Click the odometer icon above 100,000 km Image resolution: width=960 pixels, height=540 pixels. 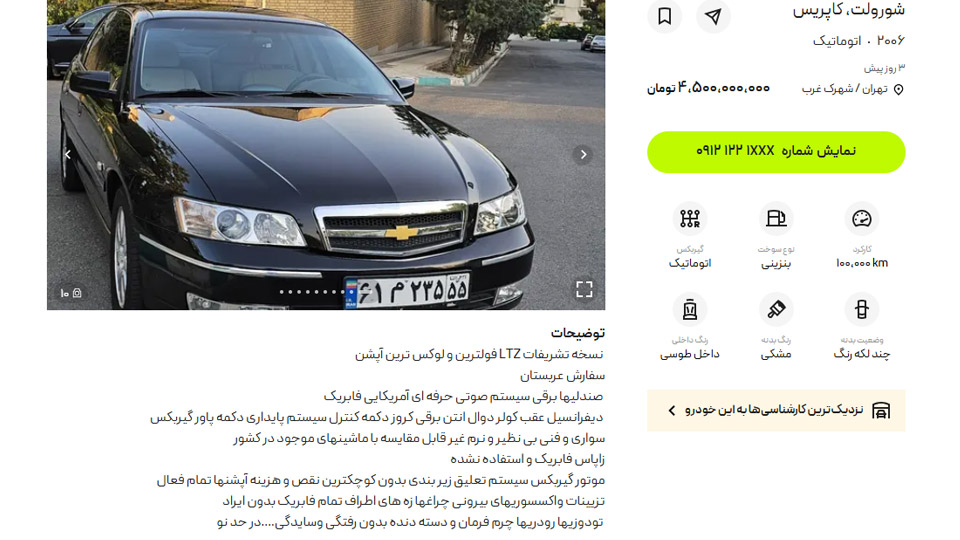pyautogui.click(x=861, y=219)
